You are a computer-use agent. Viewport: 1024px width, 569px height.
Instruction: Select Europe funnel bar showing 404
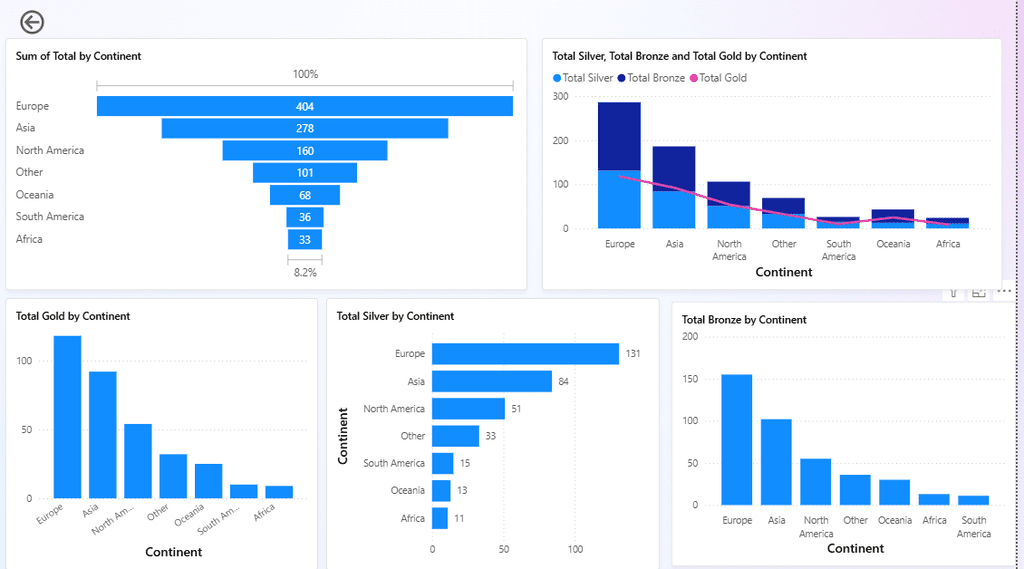[x=305, y=106]
